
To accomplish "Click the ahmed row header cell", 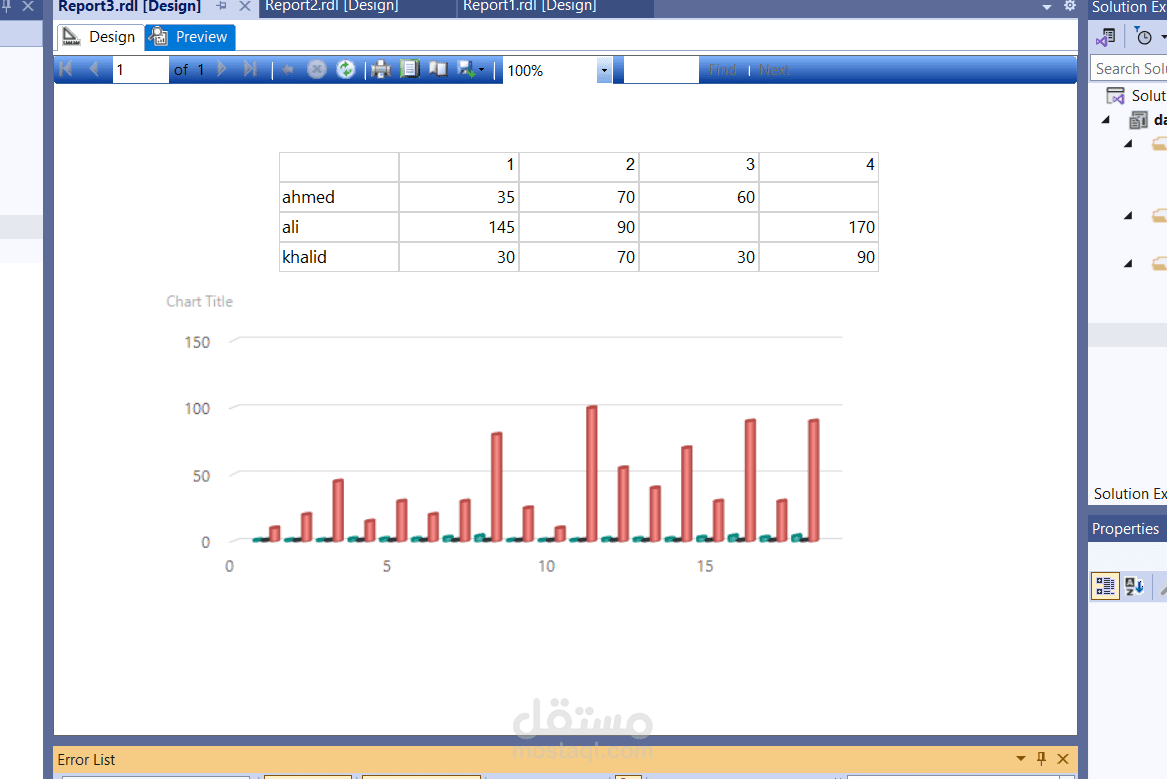I will tap(339, 197).
